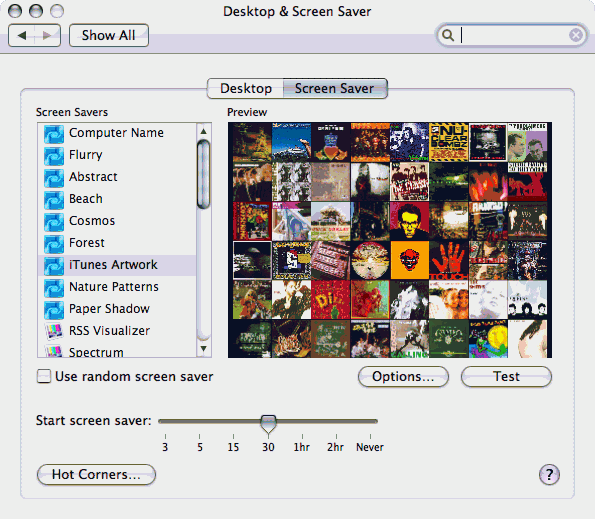The width and height of the screenshot is (595, 519).
Task: Click the Beach screen saver icon
Action: tap(54, 200)
